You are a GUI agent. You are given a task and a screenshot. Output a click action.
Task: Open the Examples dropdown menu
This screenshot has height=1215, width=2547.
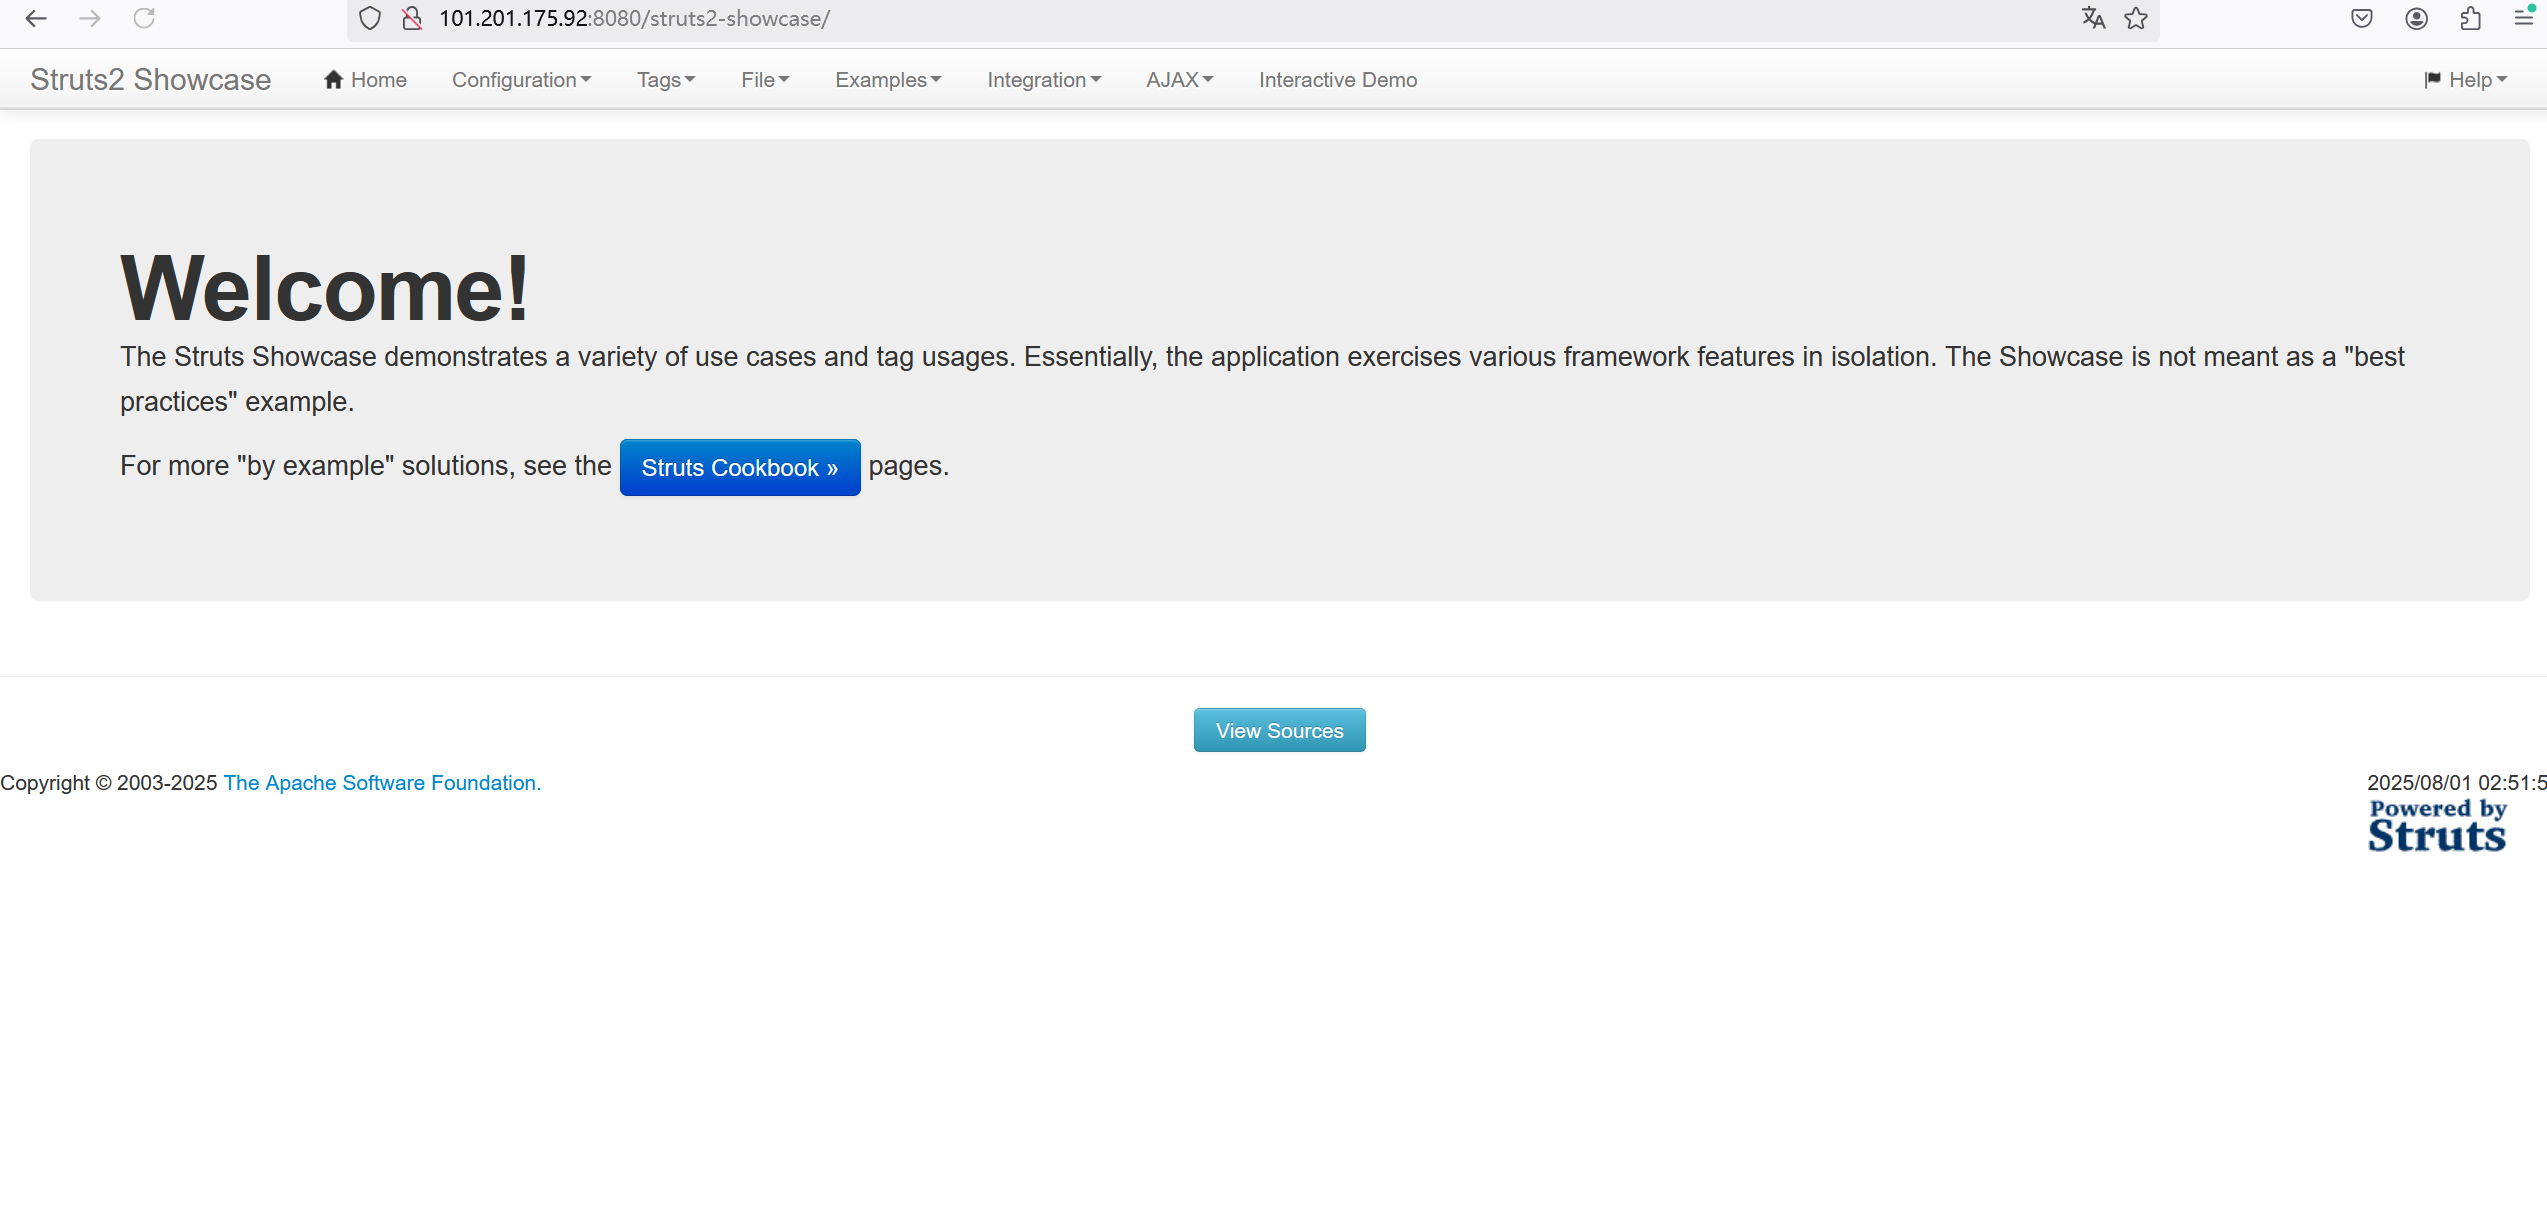click(x=888, y=80)
